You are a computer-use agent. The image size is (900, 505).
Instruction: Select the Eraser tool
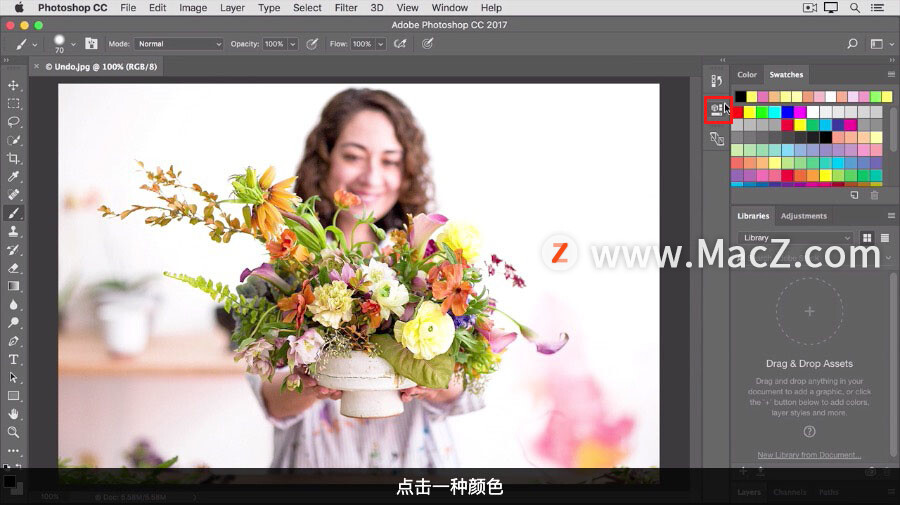click(13, 268)
